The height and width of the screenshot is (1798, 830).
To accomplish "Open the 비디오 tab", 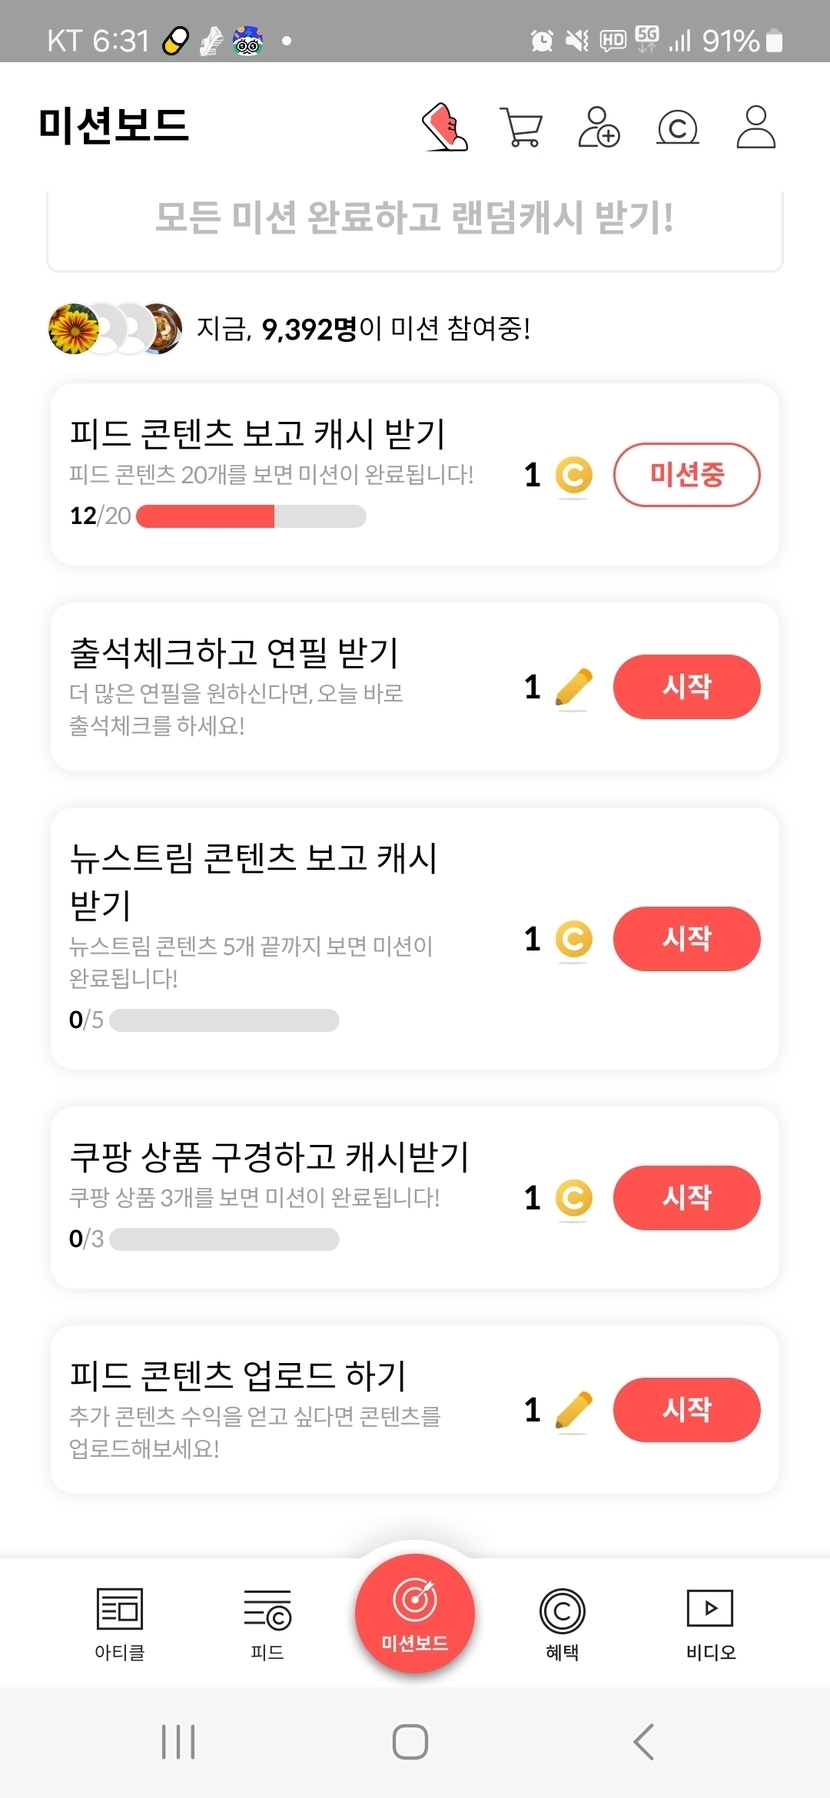I will pyautogui.click(x=710, y=1622).
